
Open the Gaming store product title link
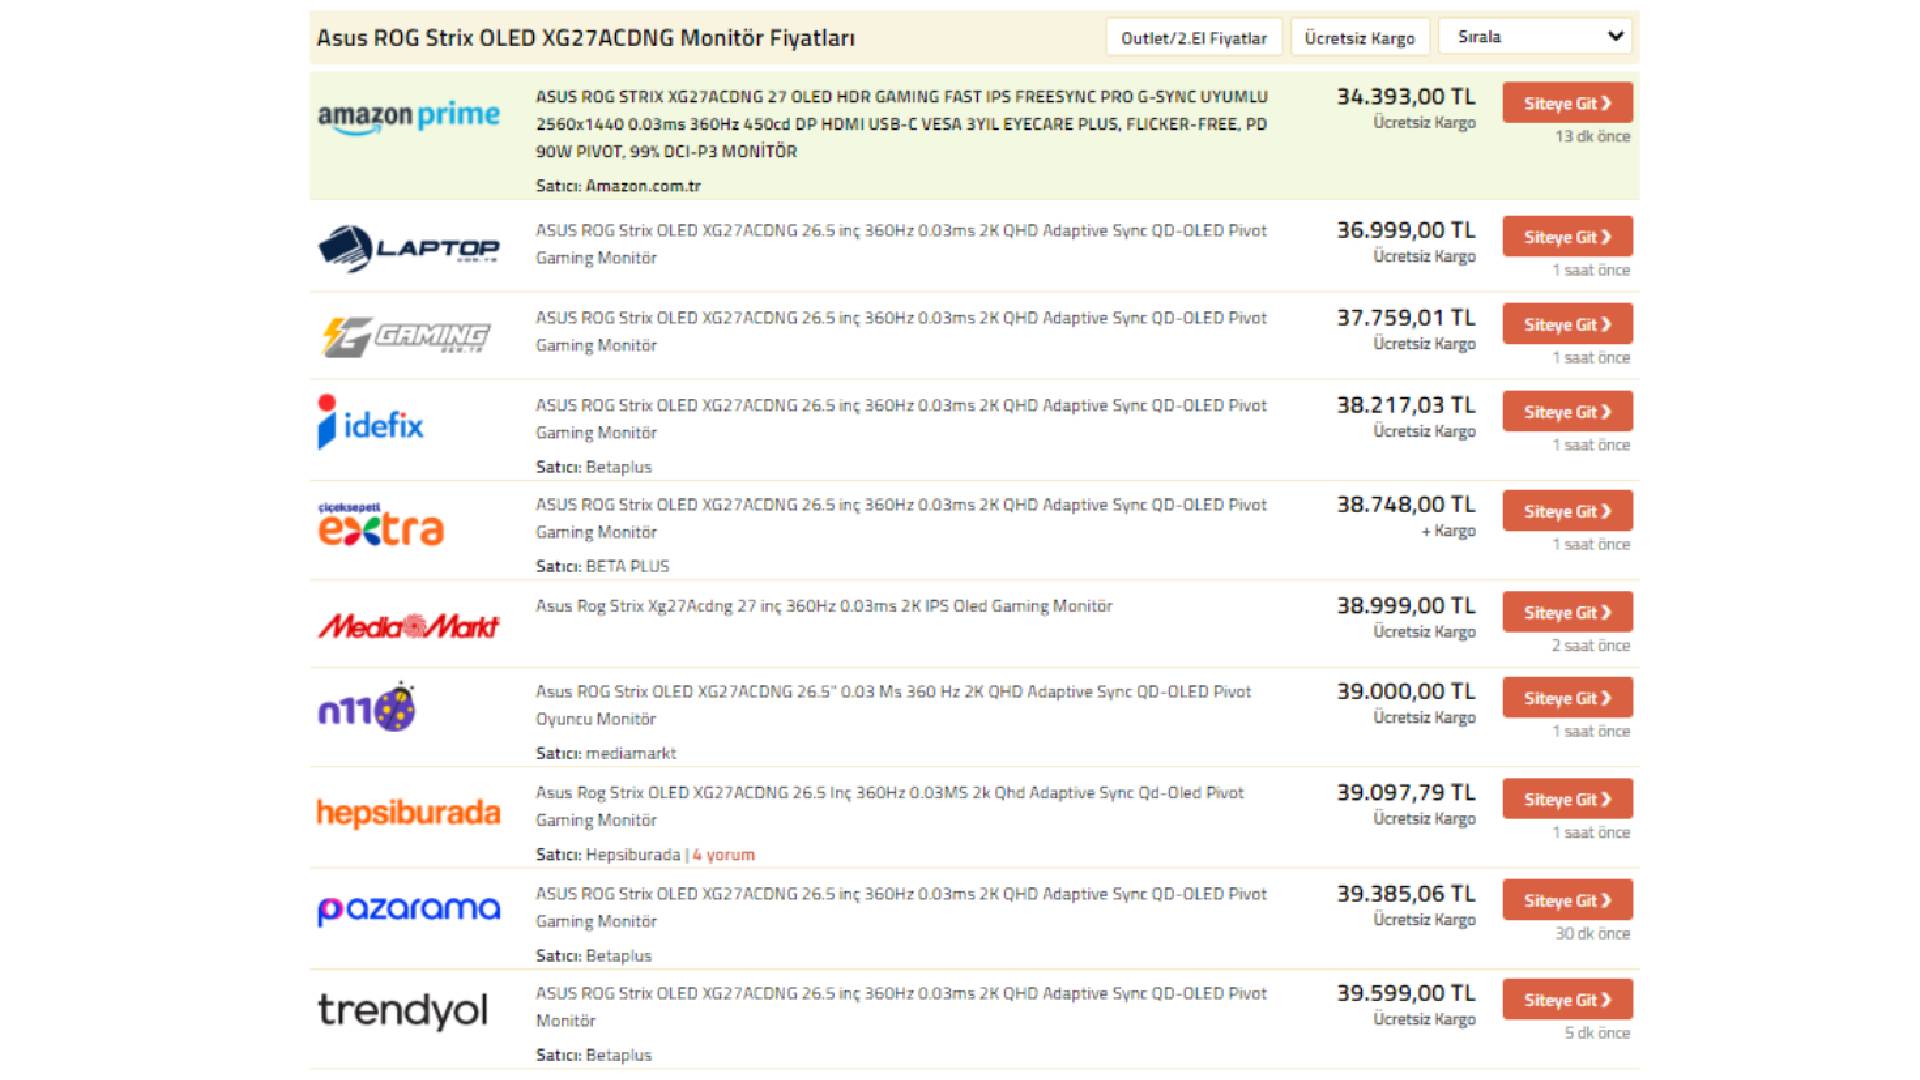click(901, 331)
